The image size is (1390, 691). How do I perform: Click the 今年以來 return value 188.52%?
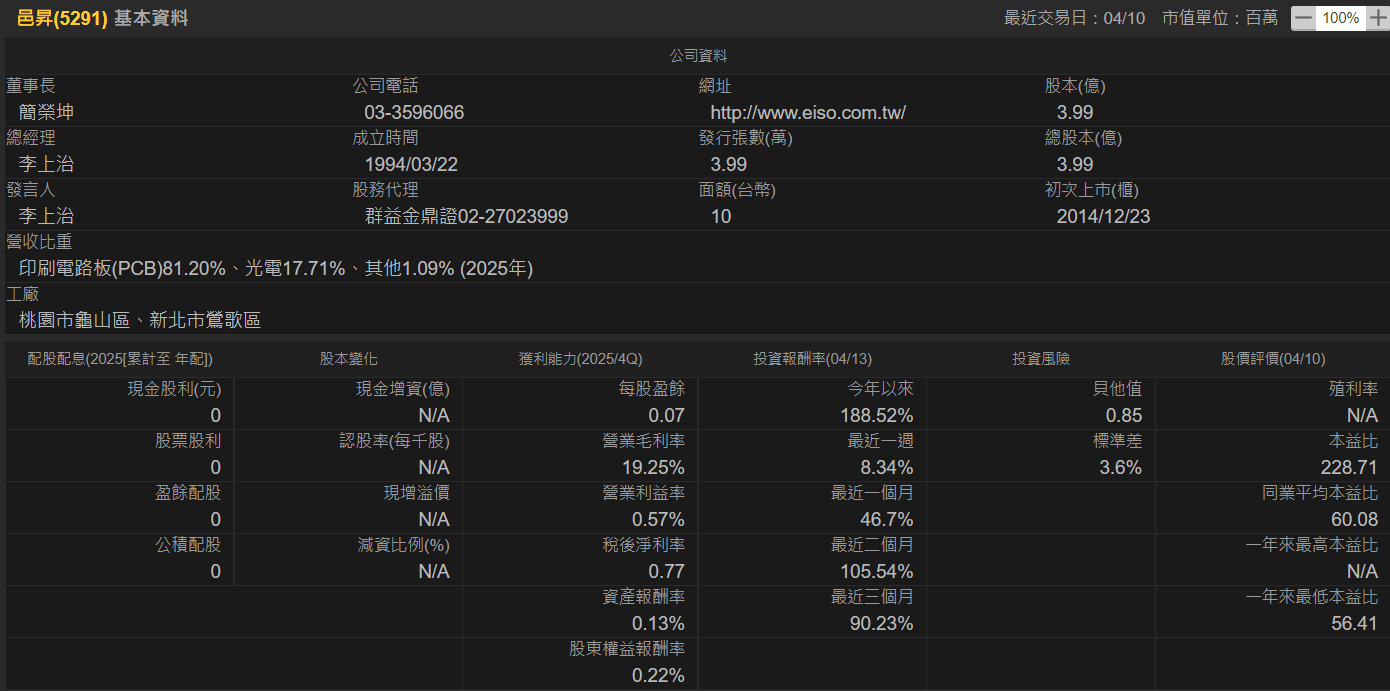[877, 415]
